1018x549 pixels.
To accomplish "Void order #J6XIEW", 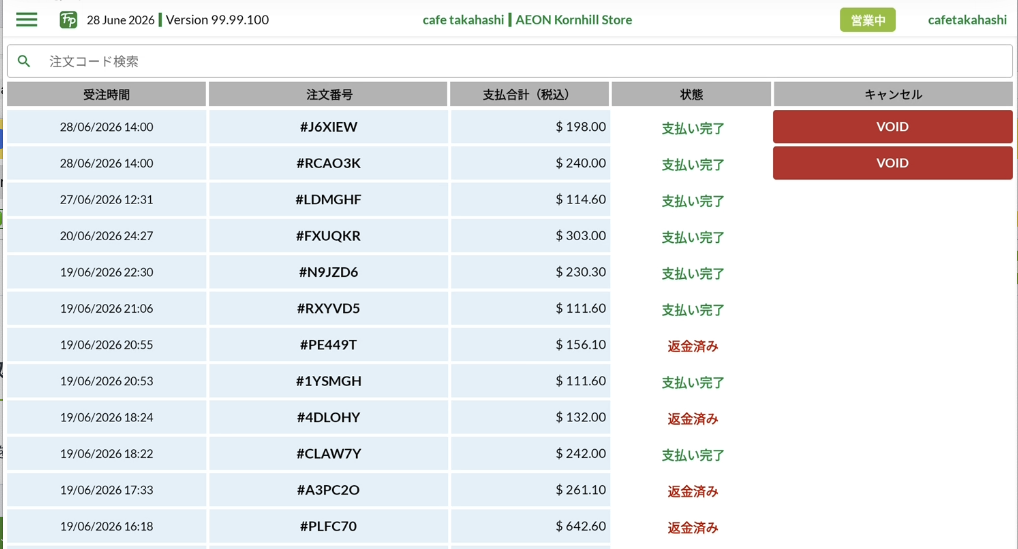I will click(x=893, y=127).
